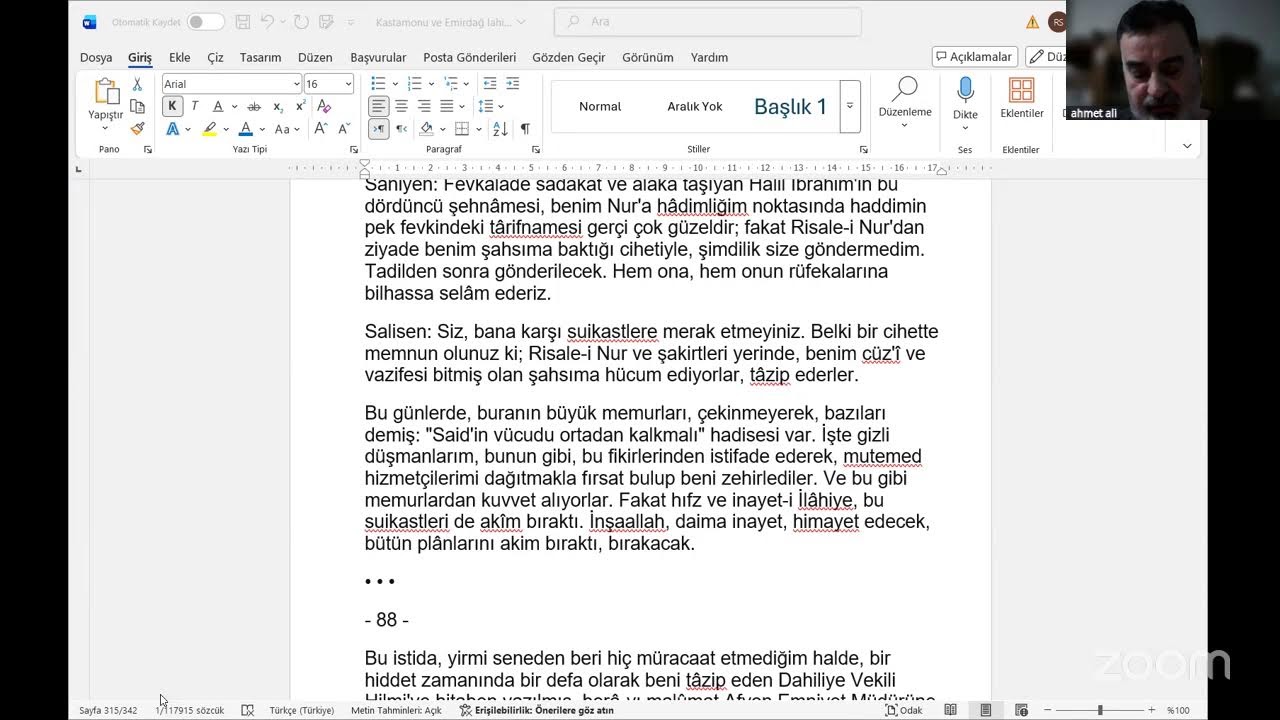The image size is (1280, 720).
Task: Apply subscript formatting
Action: click(278, 106)
